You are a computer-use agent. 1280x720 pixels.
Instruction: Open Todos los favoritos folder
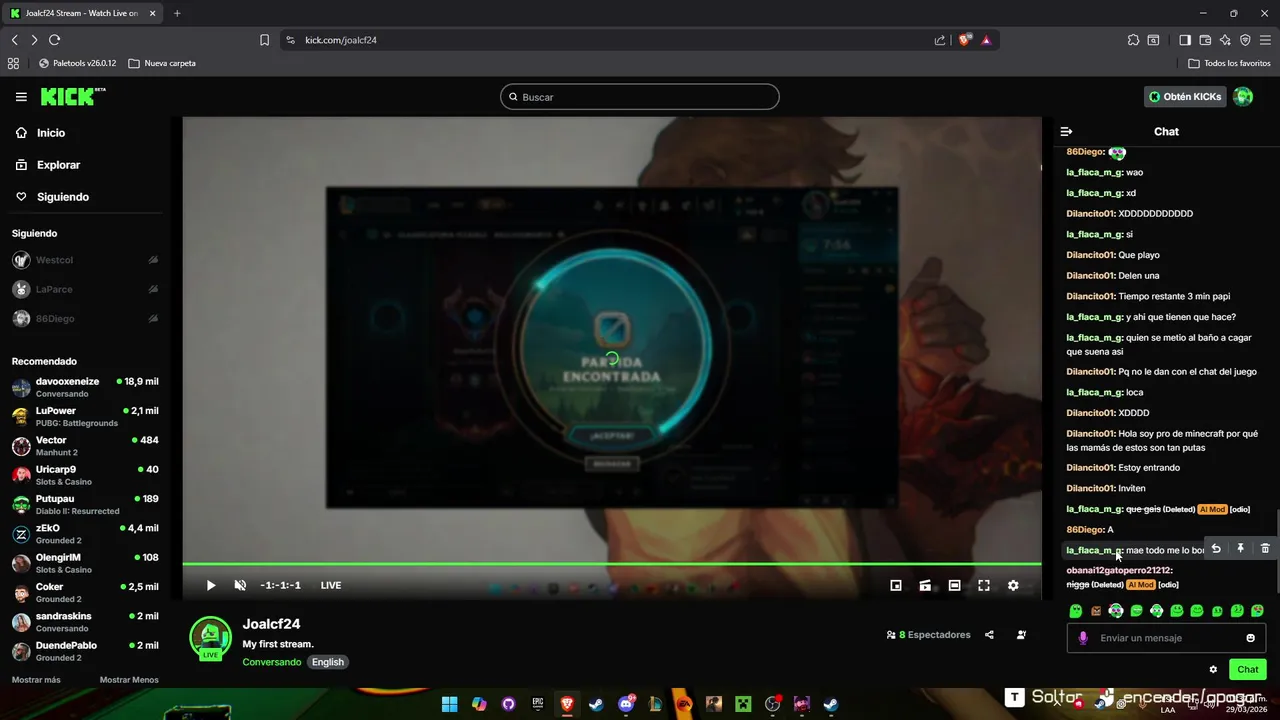click(1229, 63)
